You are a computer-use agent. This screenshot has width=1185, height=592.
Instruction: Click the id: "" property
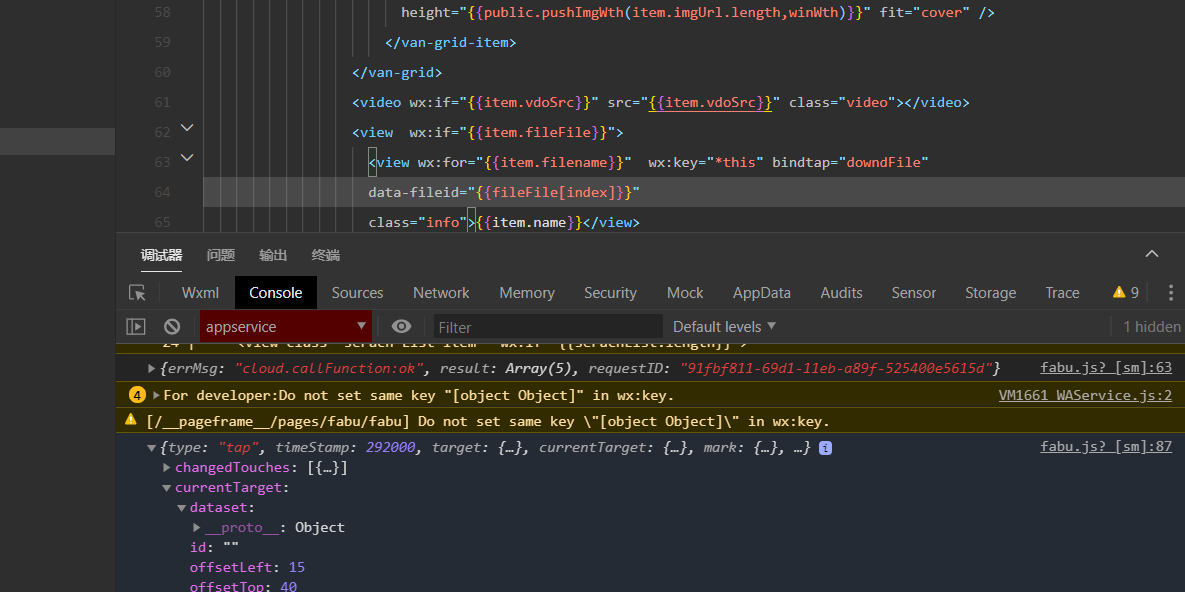(x=215, y=547)
